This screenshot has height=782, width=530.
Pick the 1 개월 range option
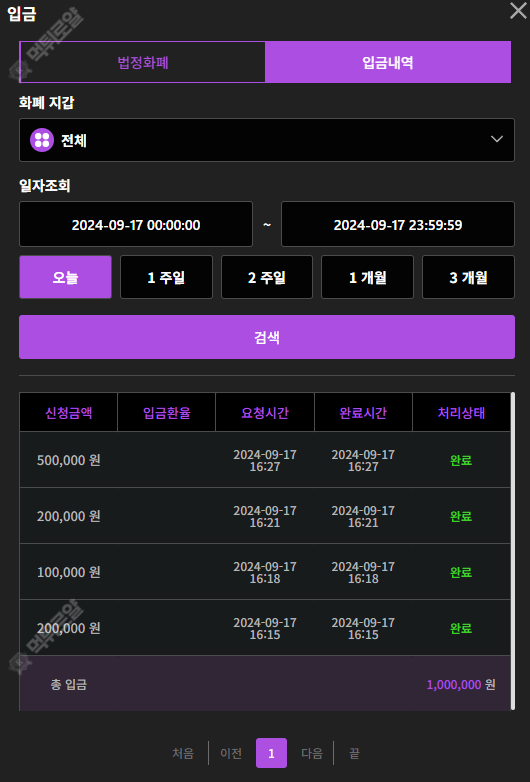pyautogui.click(x=367, y=277)
